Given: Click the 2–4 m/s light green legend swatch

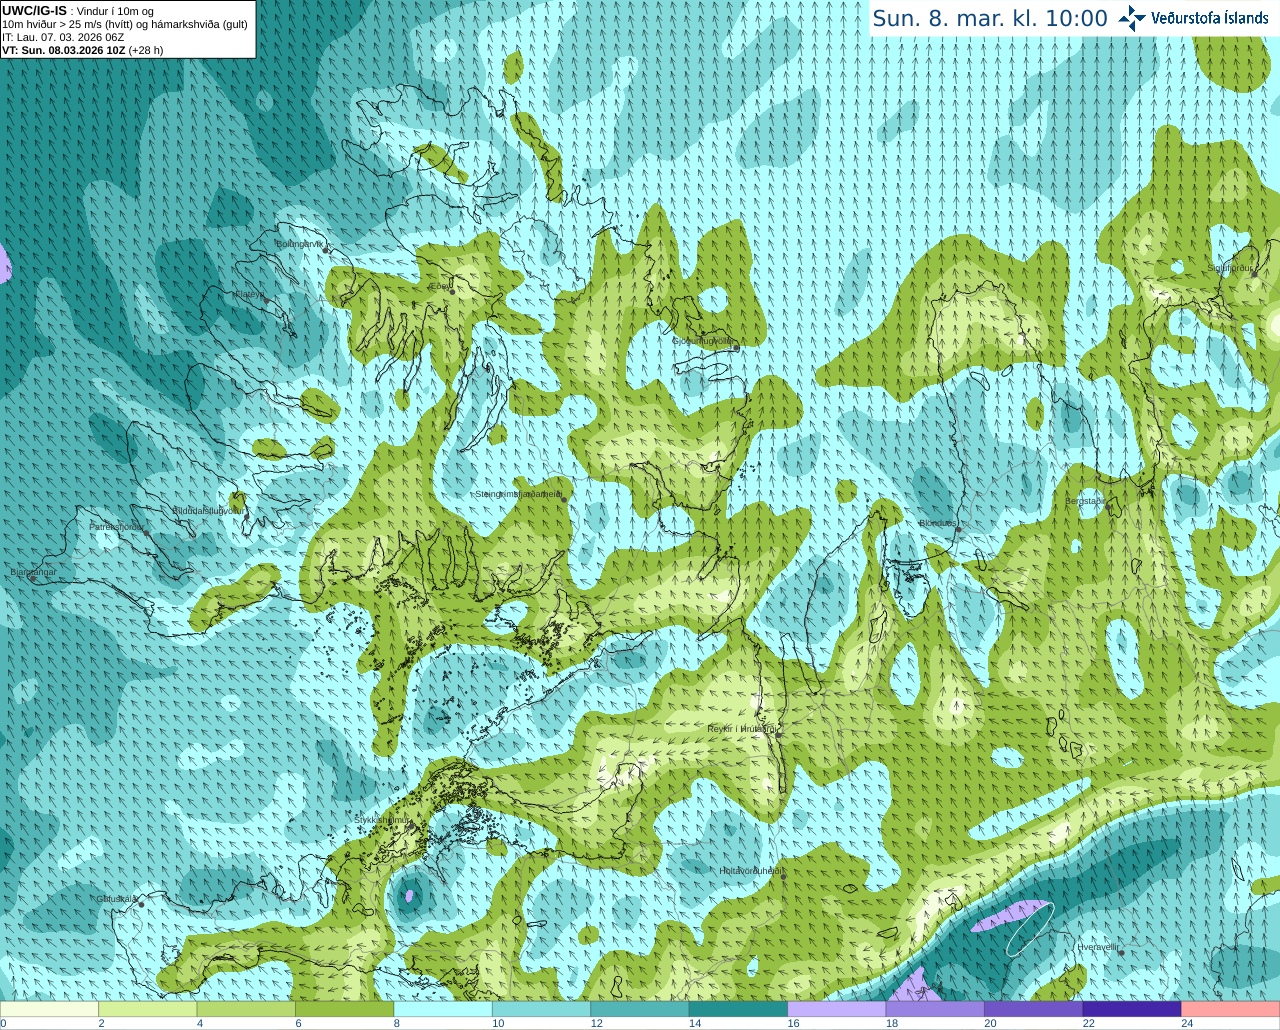Looking at the screenshot, I should tap(147, 1009).
